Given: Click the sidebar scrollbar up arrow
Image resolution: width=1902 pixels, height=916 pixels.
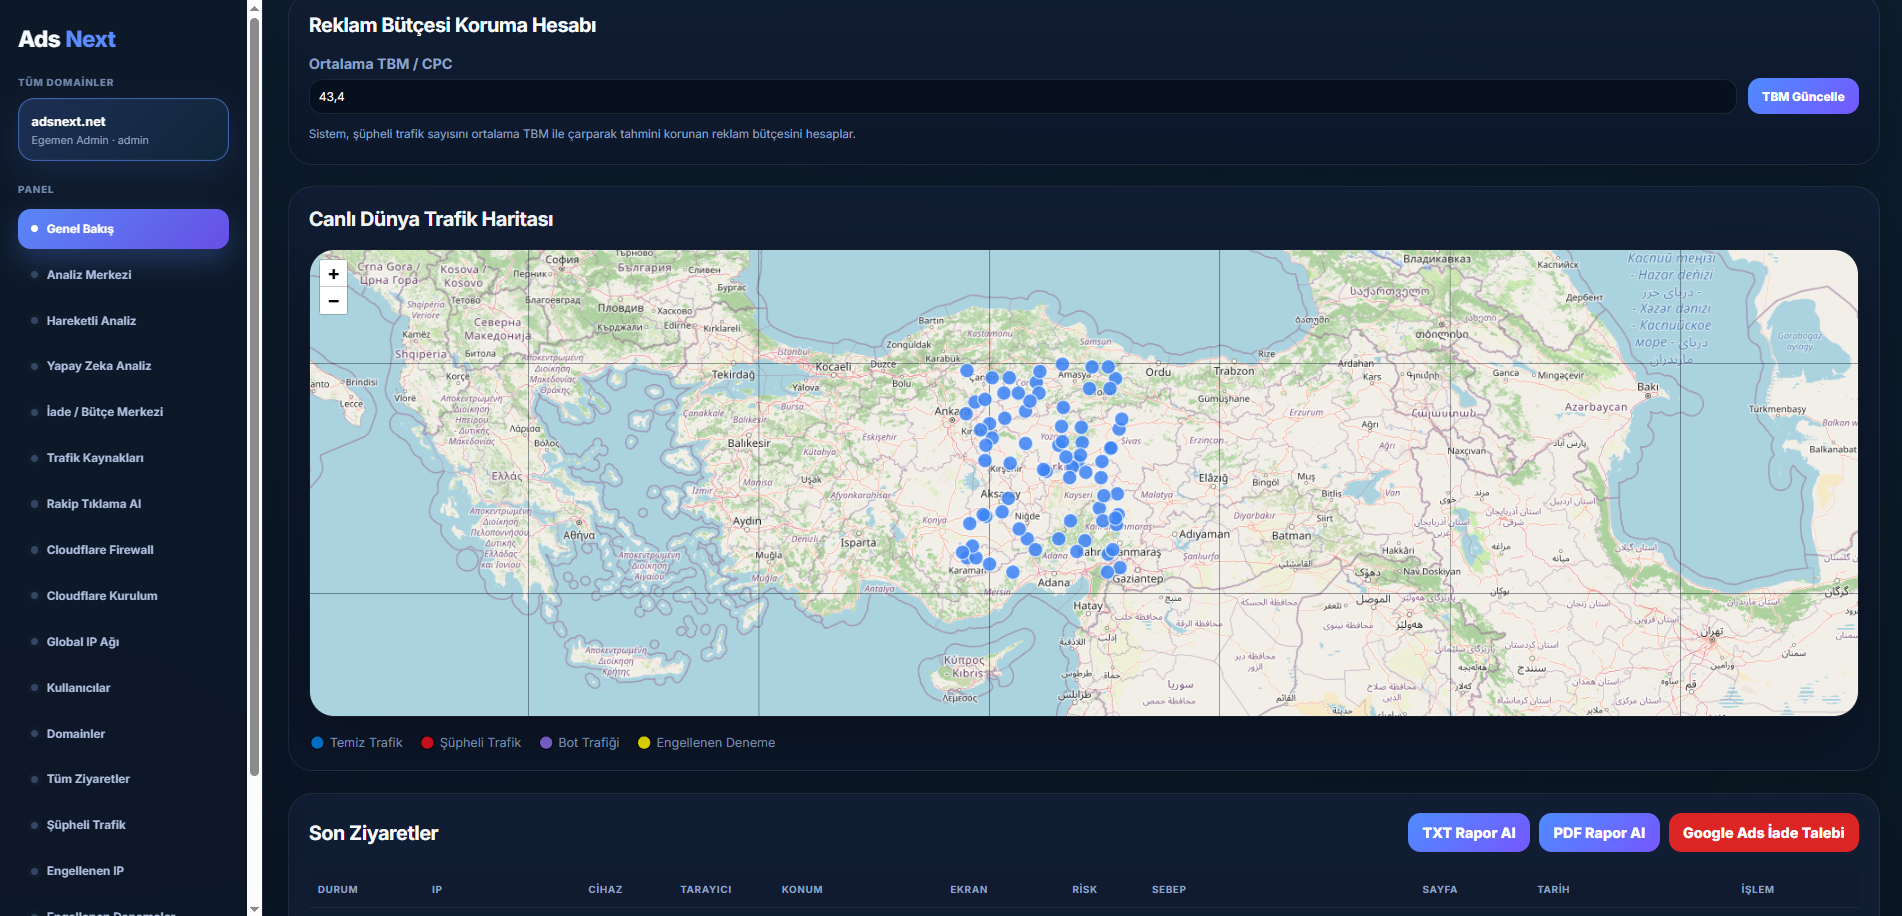Looking at the screenshot, I should click(x=254, y=7).
